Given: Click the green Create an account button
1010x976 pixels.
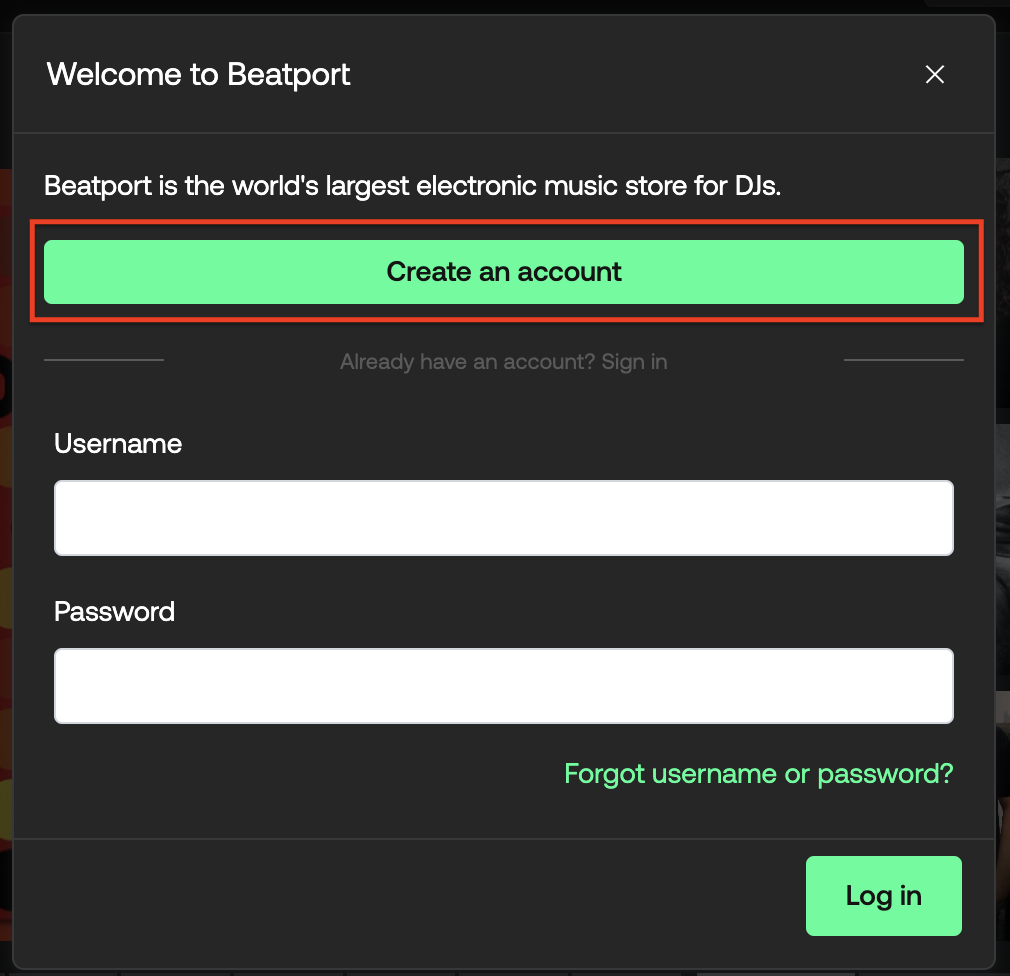Looking at the screenshot, I should [504, 272].
